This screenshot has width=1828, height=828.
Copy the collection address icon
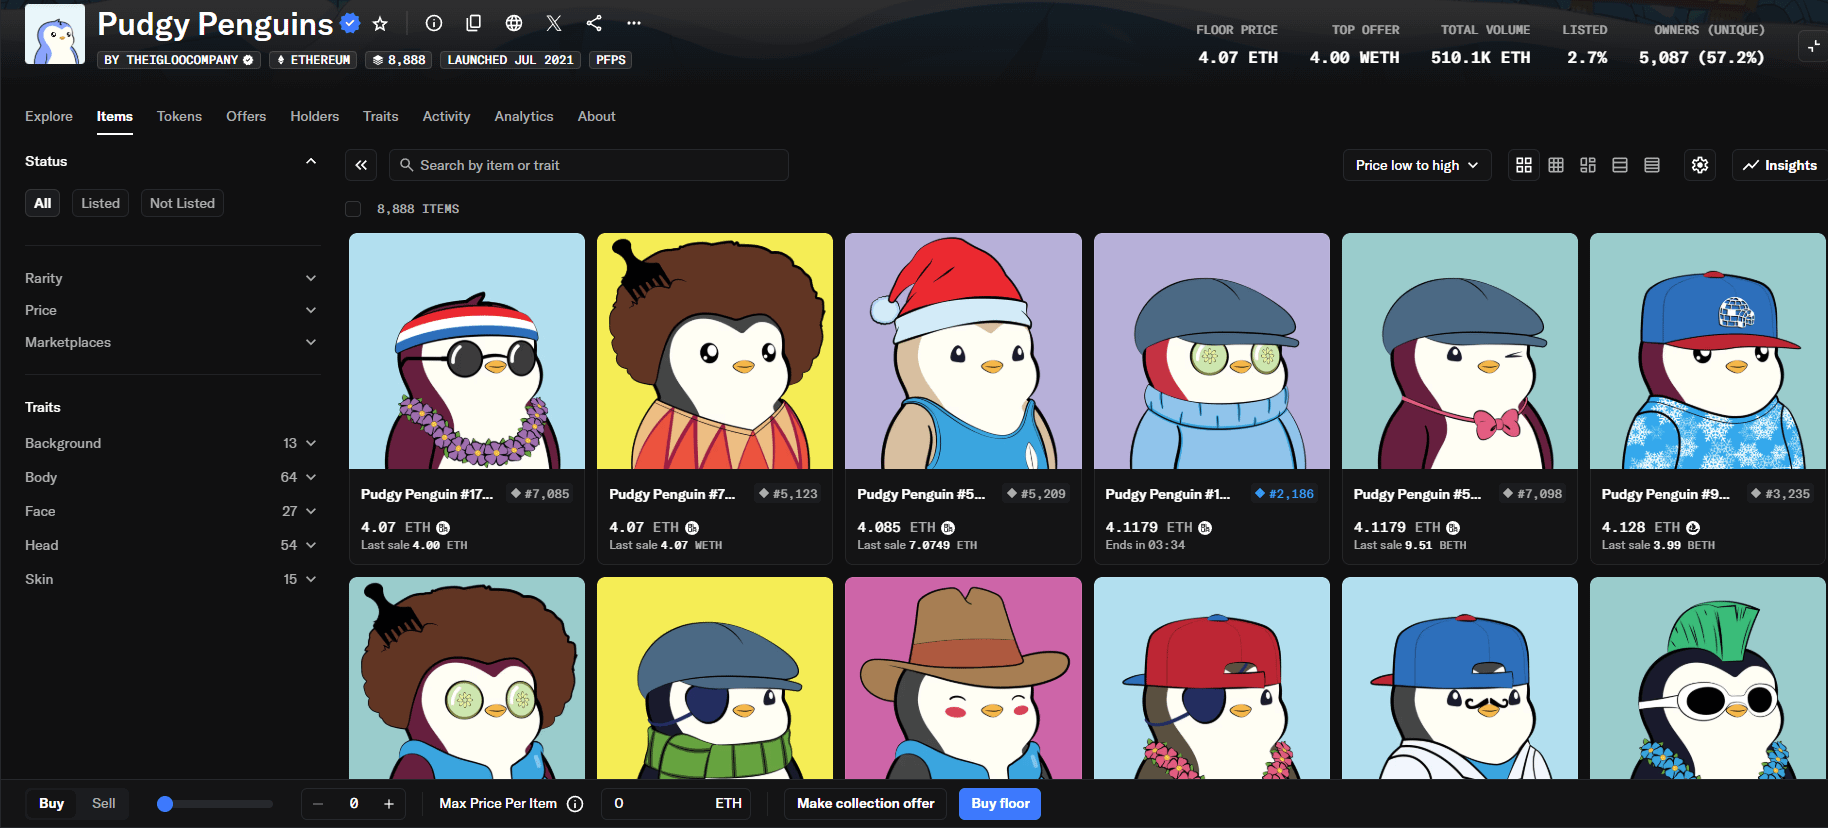click(474, 23)
